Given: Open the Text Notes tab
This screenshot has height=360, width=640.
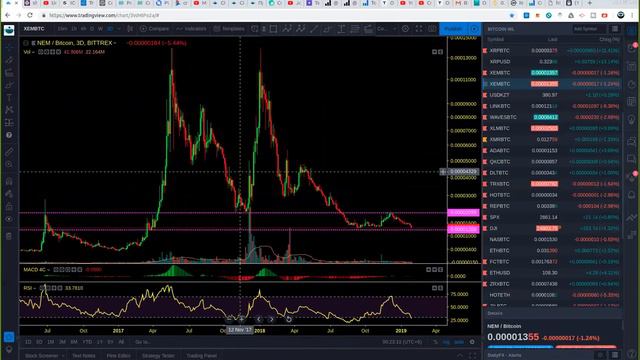Looking at the screenshot, I should point(83,356).
